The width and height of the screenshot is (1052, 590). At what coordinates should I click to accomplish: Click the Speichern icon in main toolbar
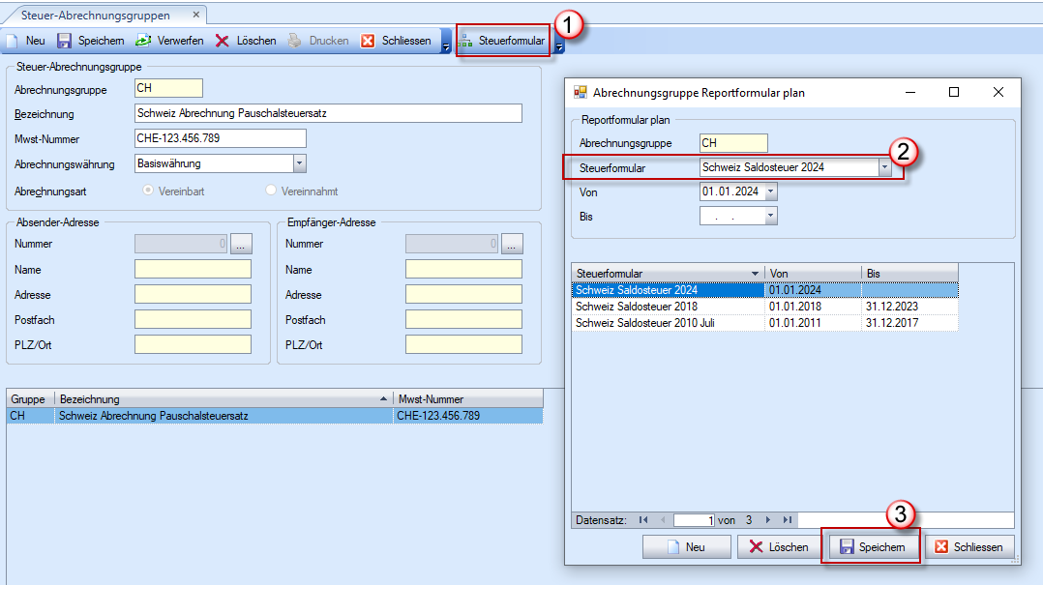tap(64, 41)
